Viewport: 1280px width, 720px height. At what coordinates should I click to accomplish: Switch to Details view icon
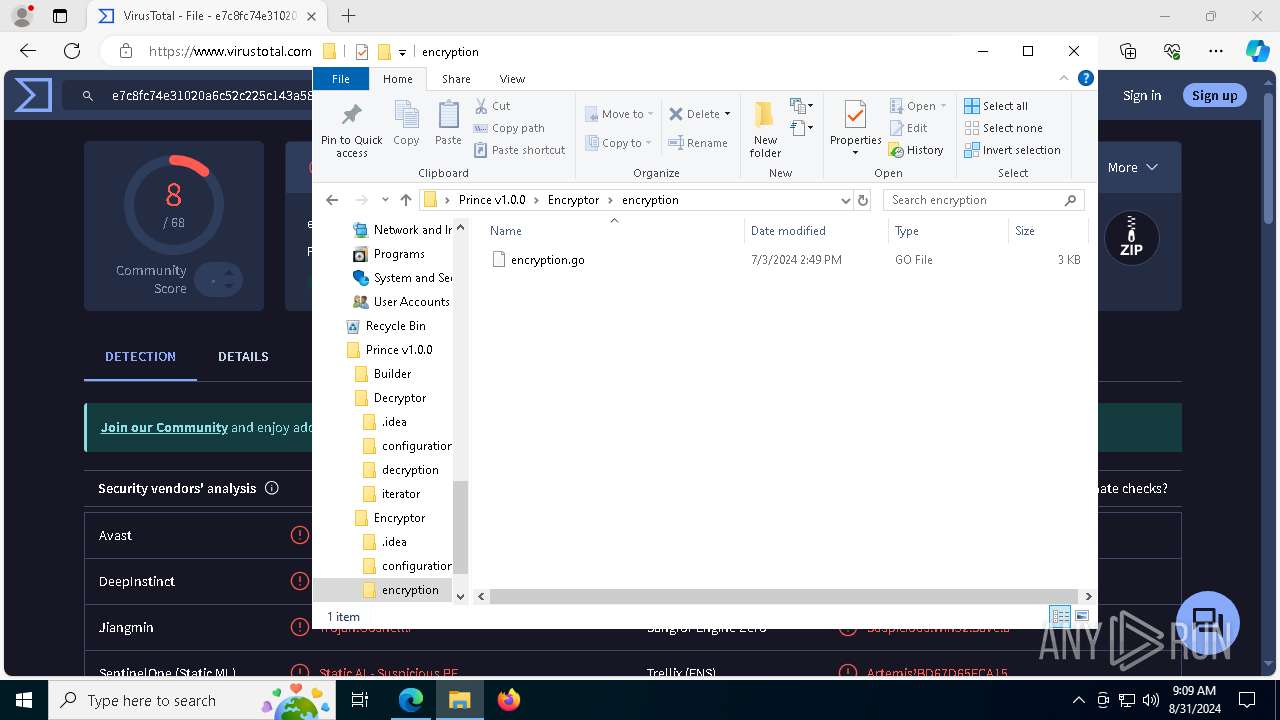click(x=1060, y=616)
